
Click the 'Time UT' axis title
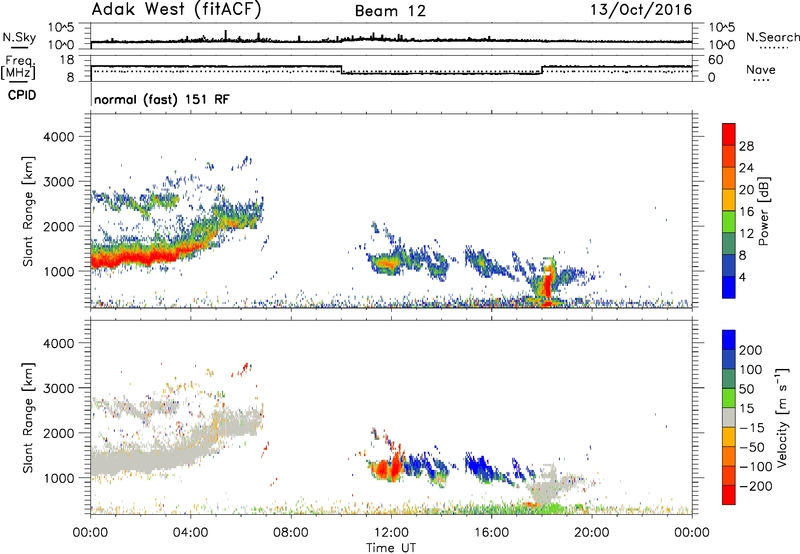pos(391,547)
